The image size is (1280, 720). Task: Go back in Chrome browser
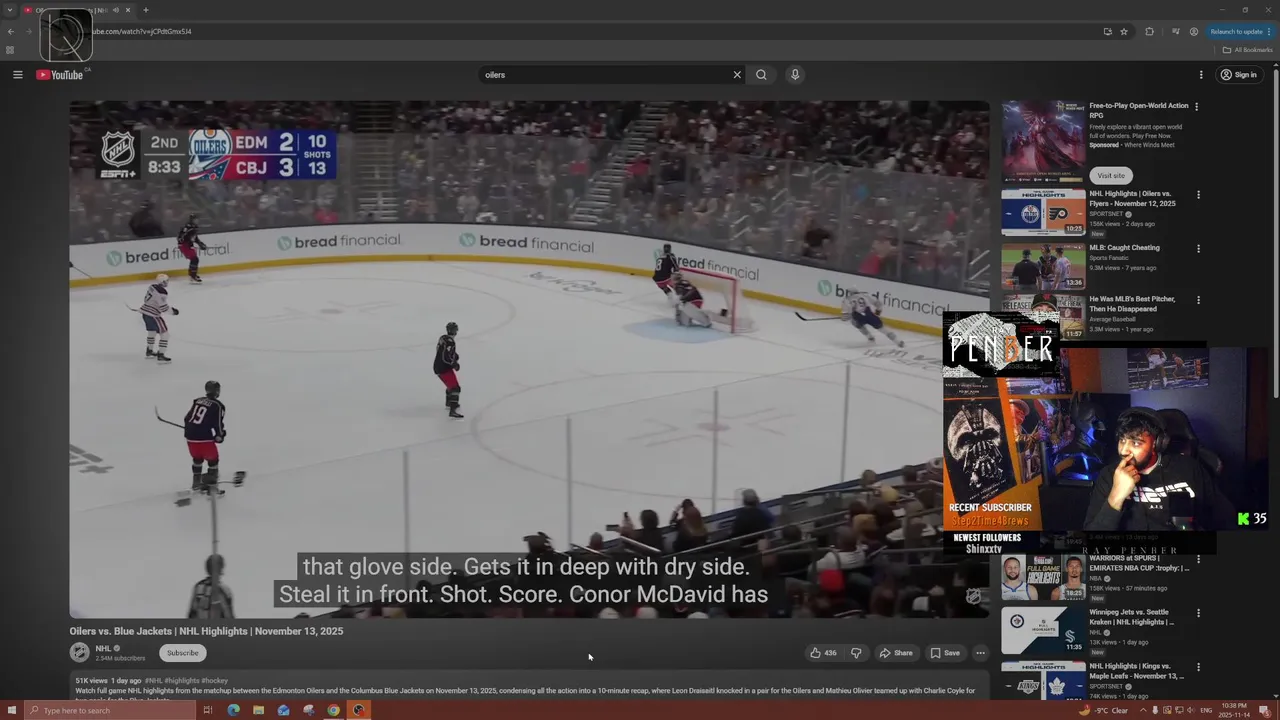tap(10, 31)
